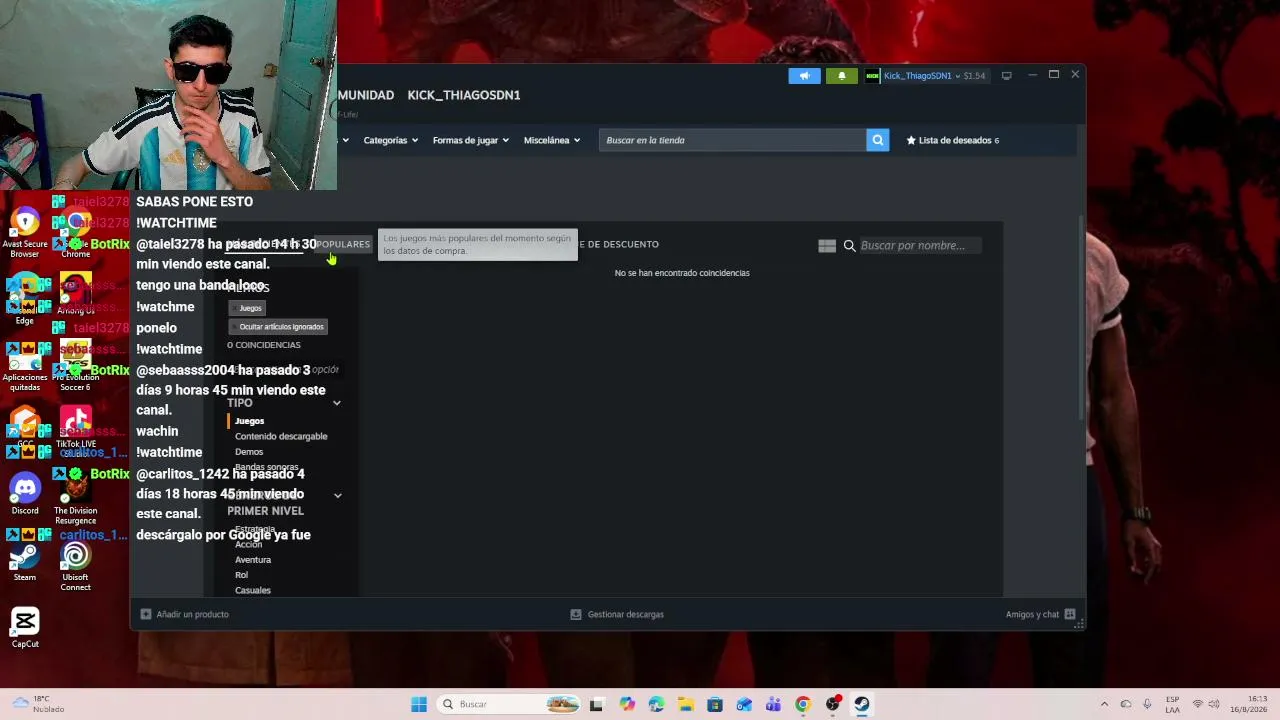Open Avast Secure Browser desktop shortcut
The width and height of the screenshot is (1280, 720).
click(x=25, y=234)
